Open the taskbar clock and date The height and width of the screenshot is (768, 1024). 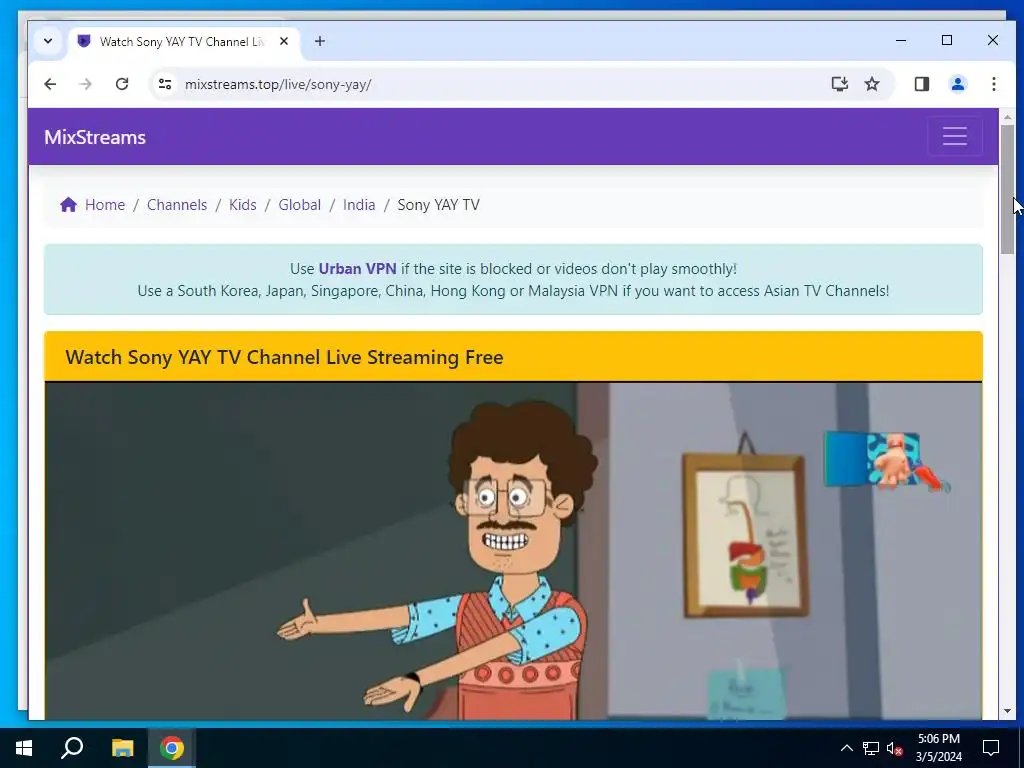coord(938,748)
